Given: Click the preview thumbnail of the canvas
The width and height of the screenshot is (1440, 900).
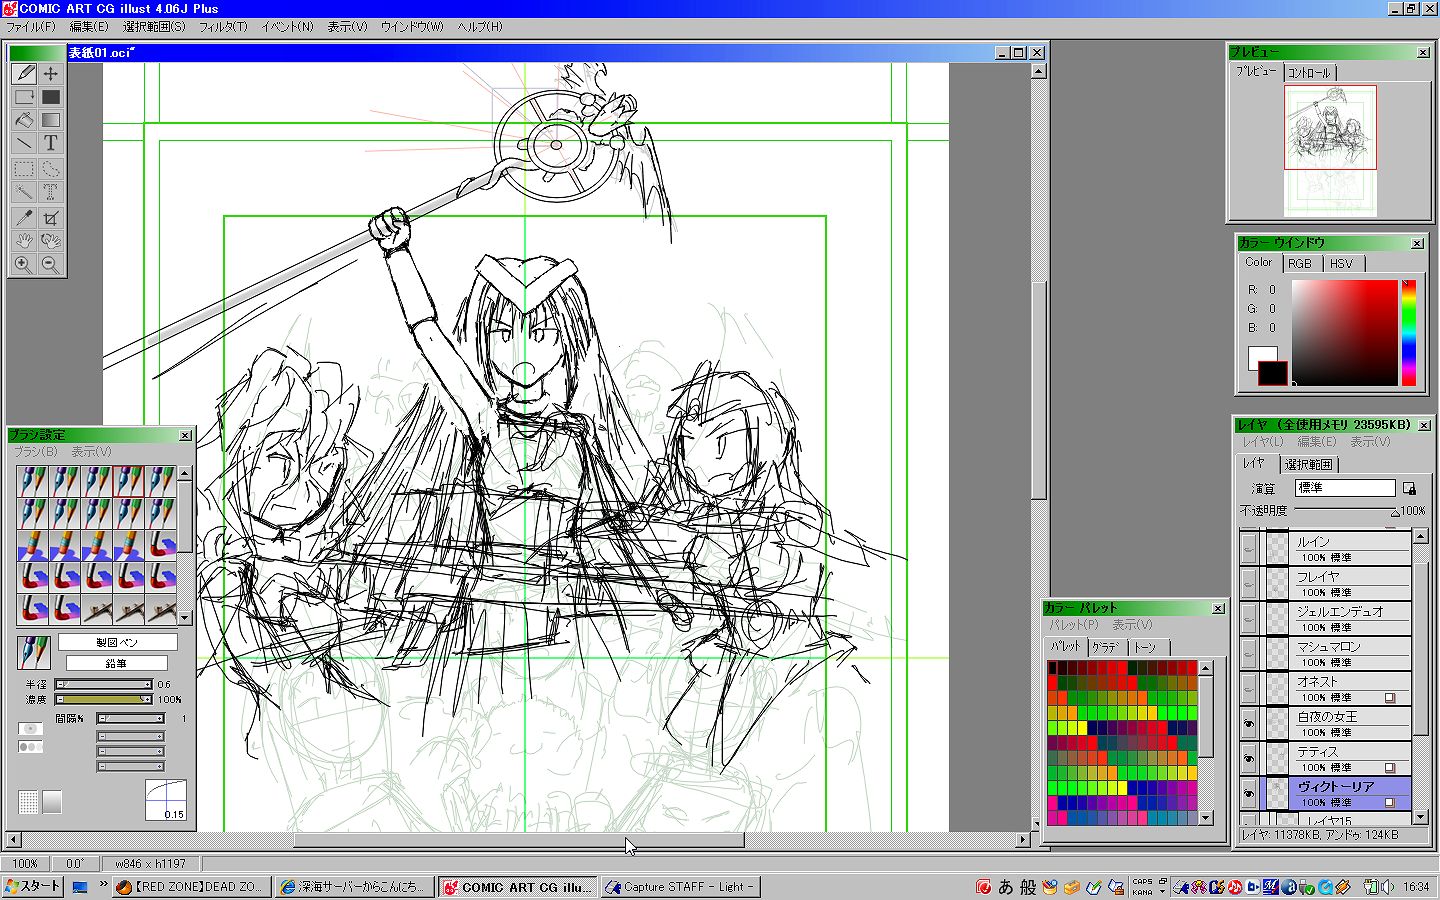Looking at the screenshot, I should point(1330,150).
